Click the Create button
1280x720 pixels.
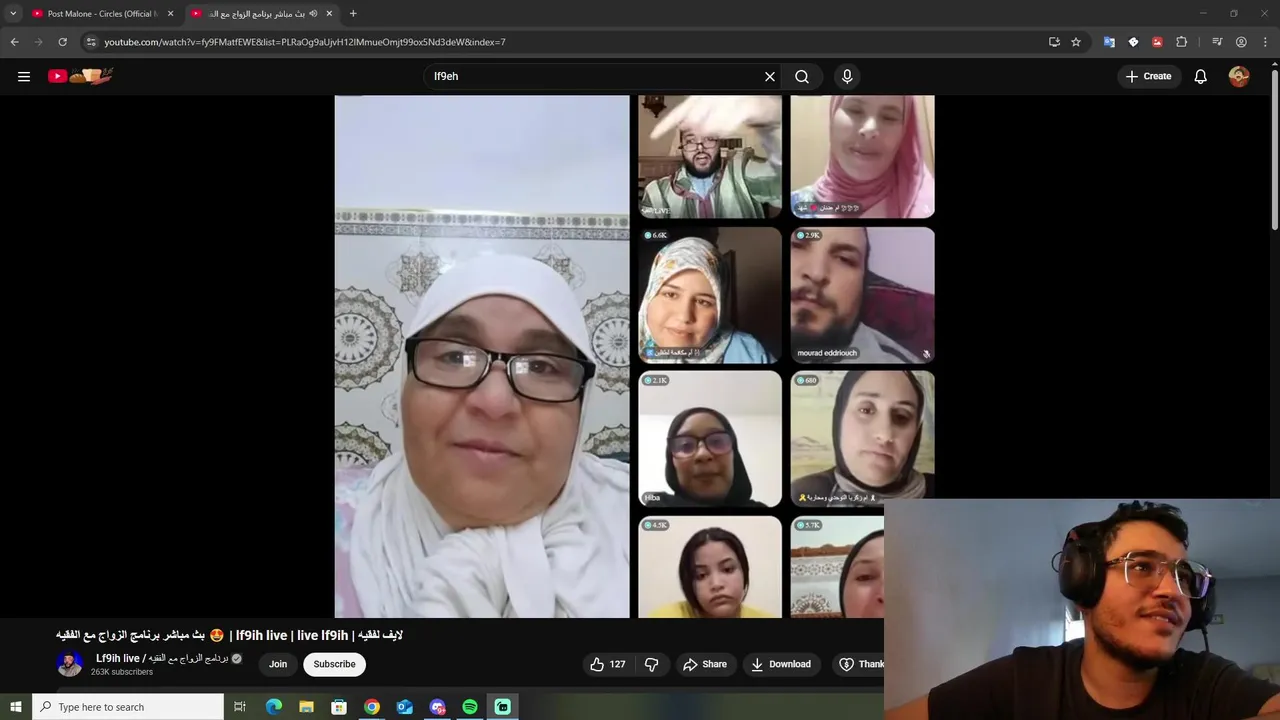[1148, 76]
